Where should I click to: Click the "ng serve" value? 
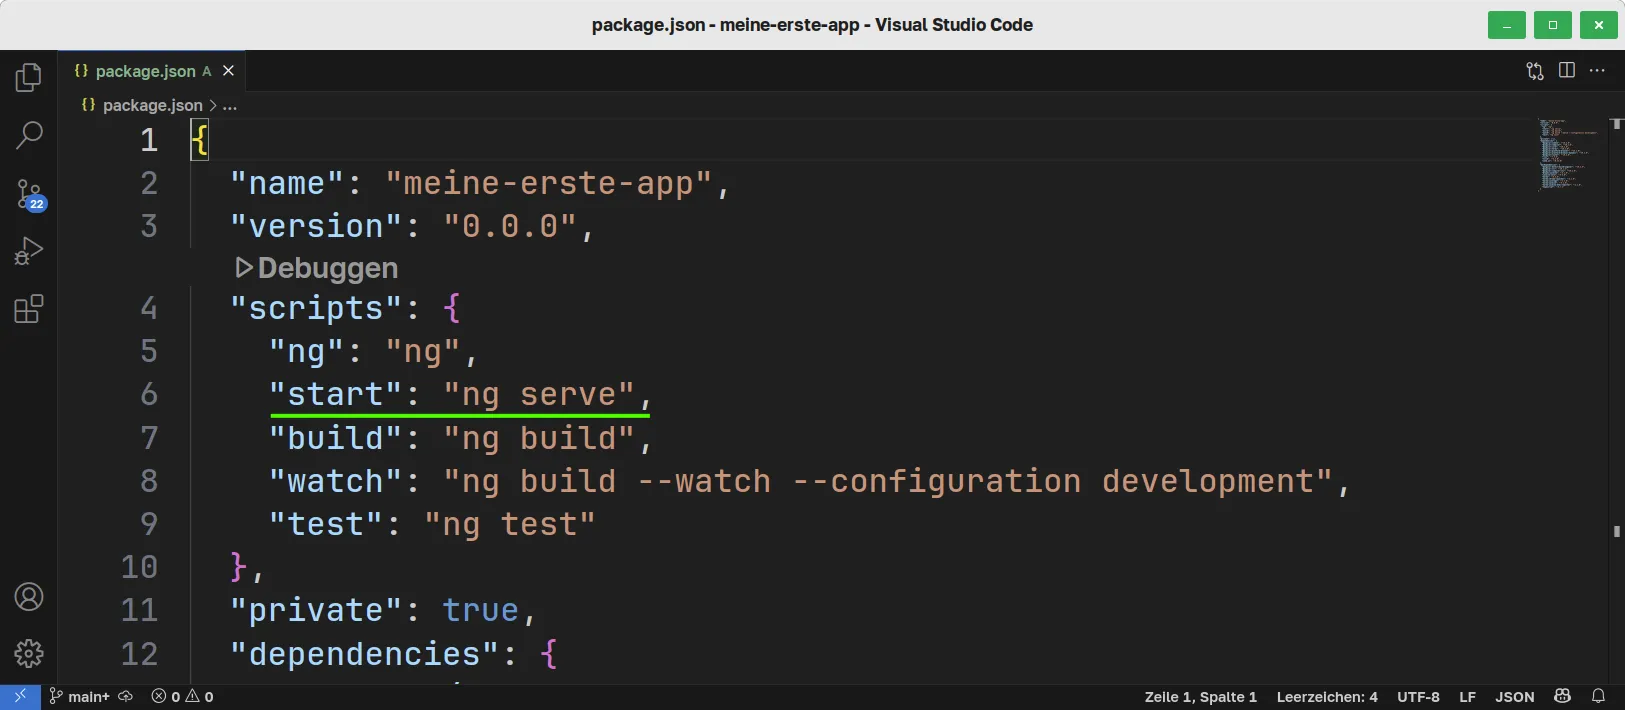point(538,394)
